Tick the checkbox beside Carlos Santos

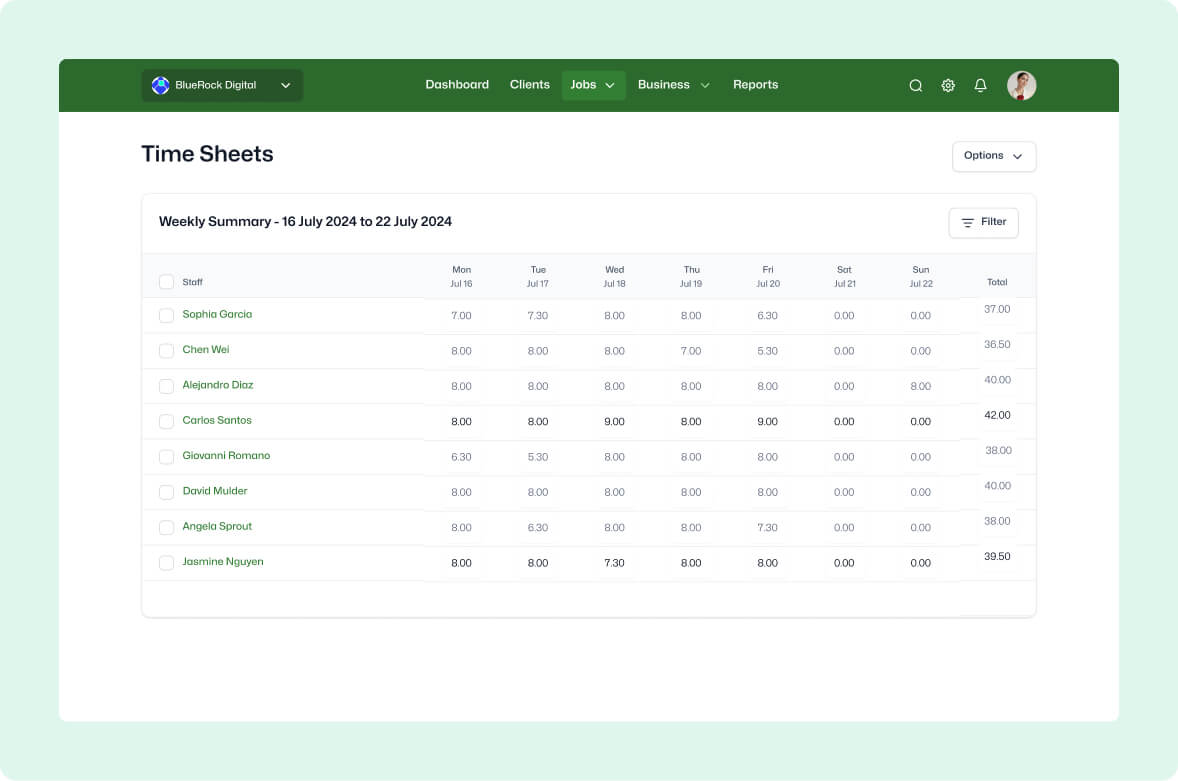tap(166, 421)
